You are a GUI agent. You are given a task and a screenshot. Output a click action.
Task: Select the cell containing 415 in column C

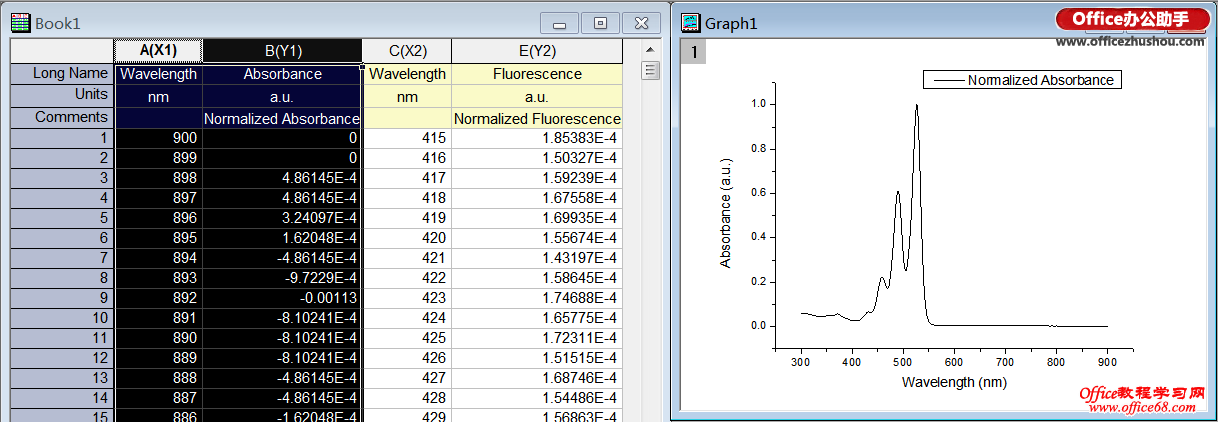coord(406,139)
